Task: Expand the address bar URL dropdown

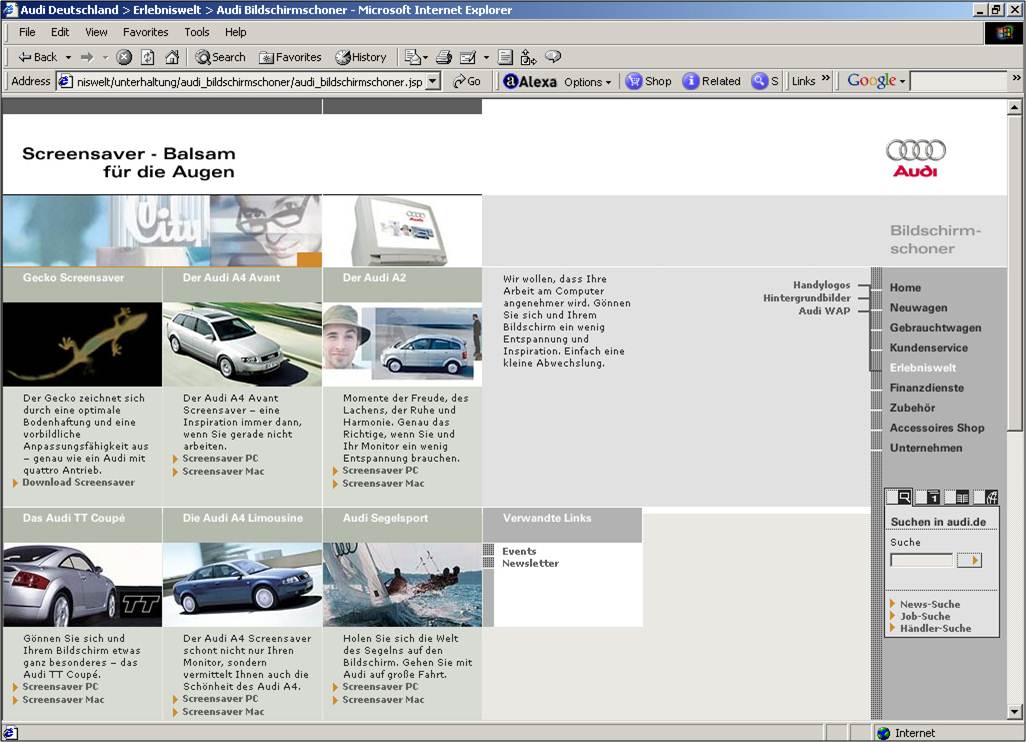Action: pos(433,82)
